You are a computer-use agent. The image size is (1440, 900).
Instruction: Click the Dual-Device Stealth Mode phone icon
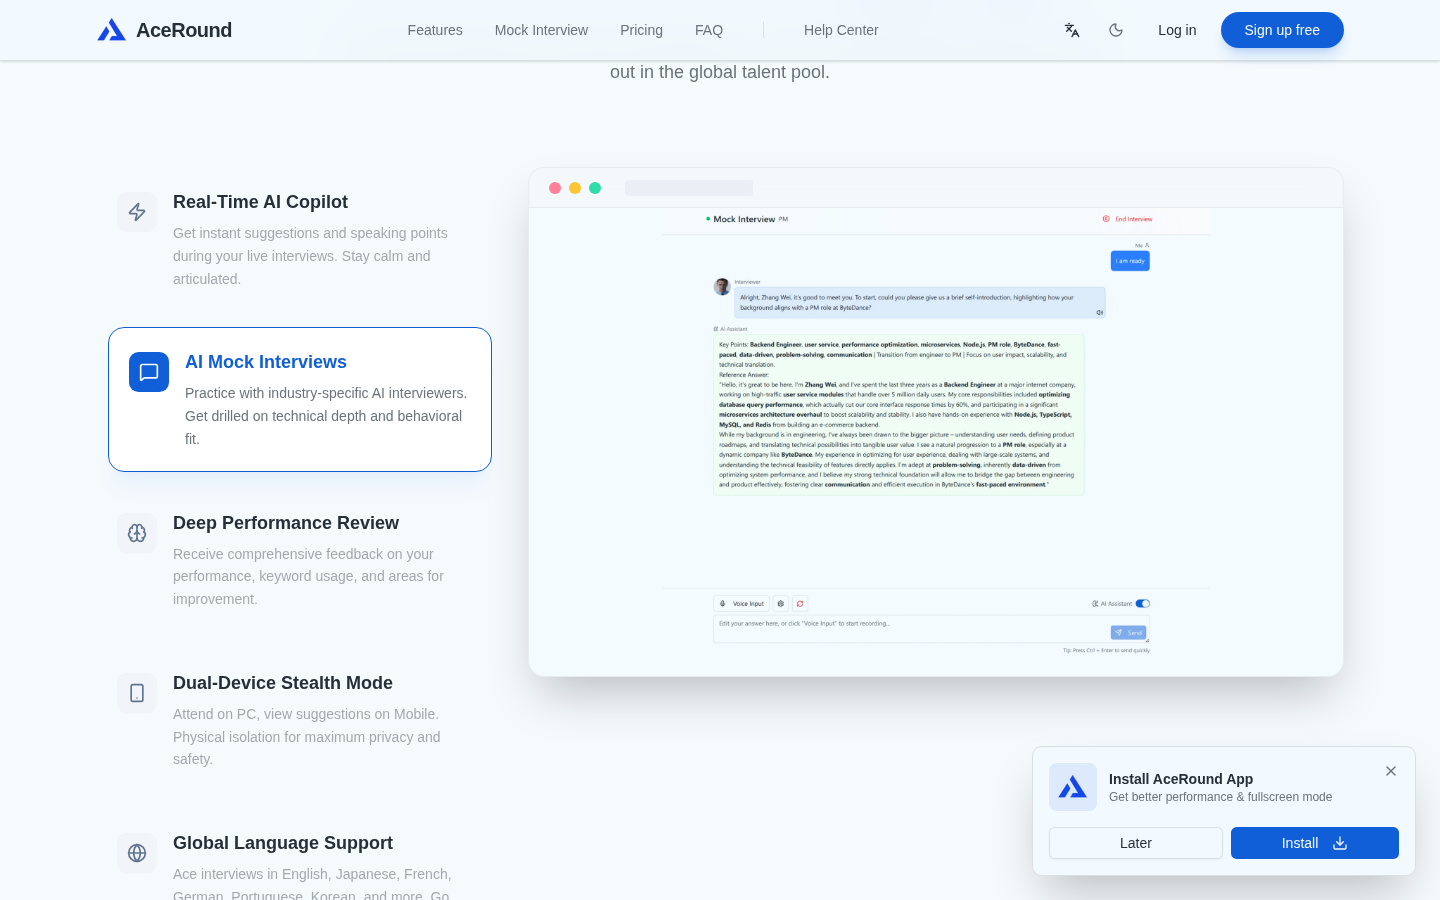pyautogui.click(x=137, y=693)
